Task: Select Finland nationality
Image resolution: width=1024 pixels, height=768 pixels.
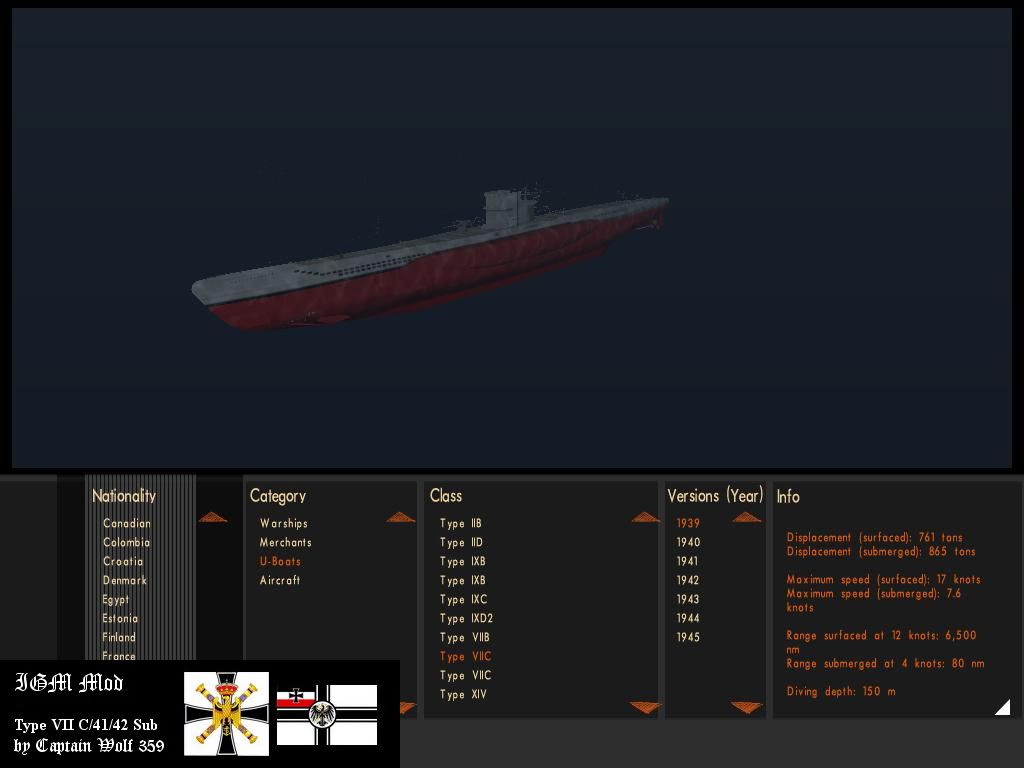Action: tap(119, 637)
